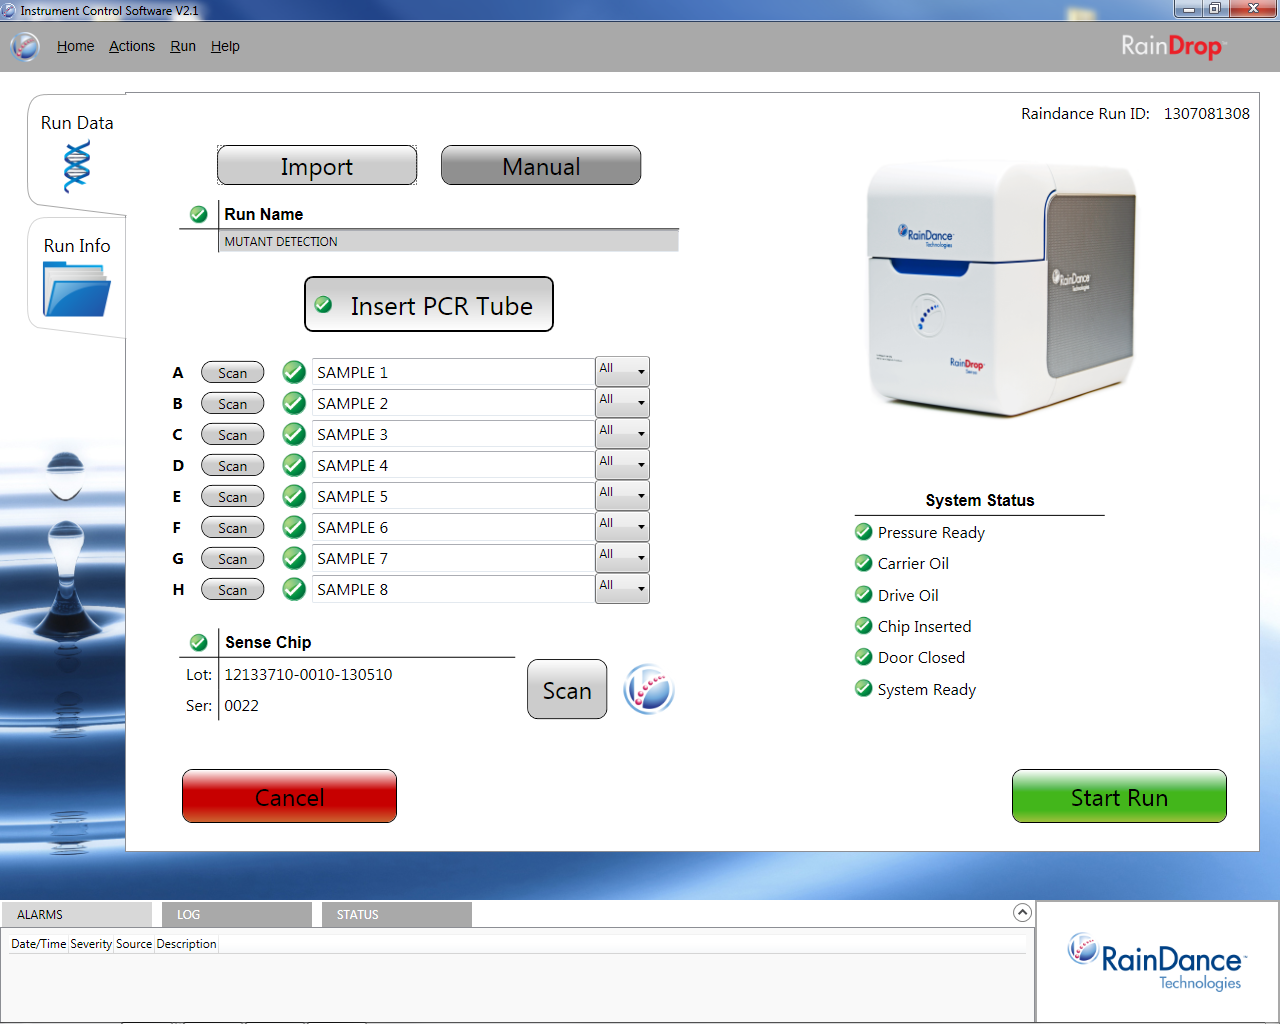Click the SAMPLE 8 name field
Image resolution: width=1280 pixels, height=1024 pixels.
[453, 589]
